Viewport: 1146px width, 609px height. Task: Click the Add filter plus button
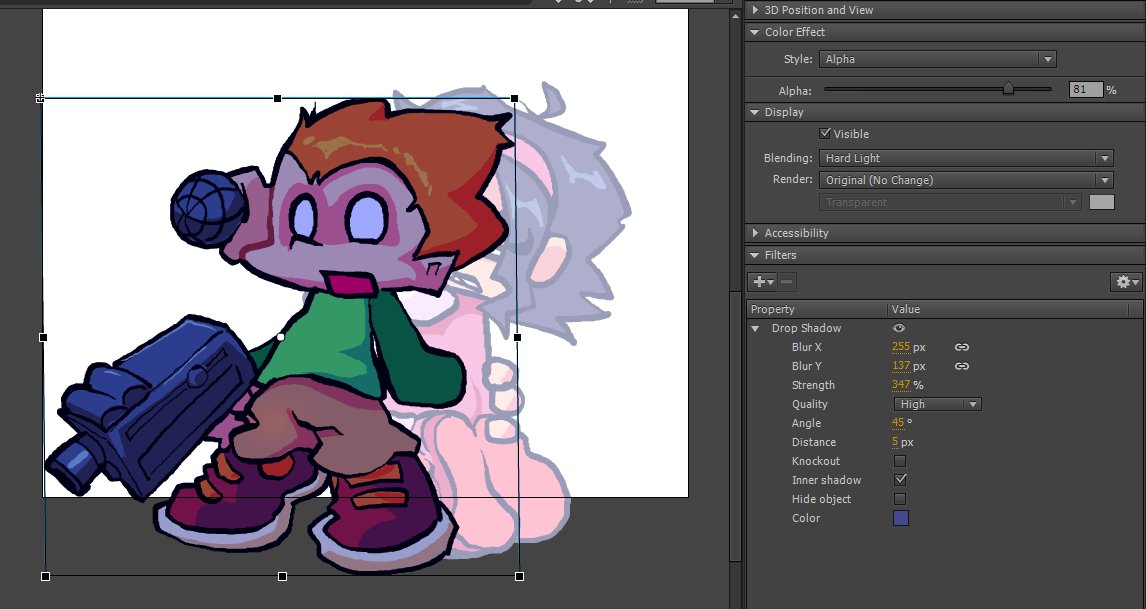pyautogui.click(x=762, y=281)
